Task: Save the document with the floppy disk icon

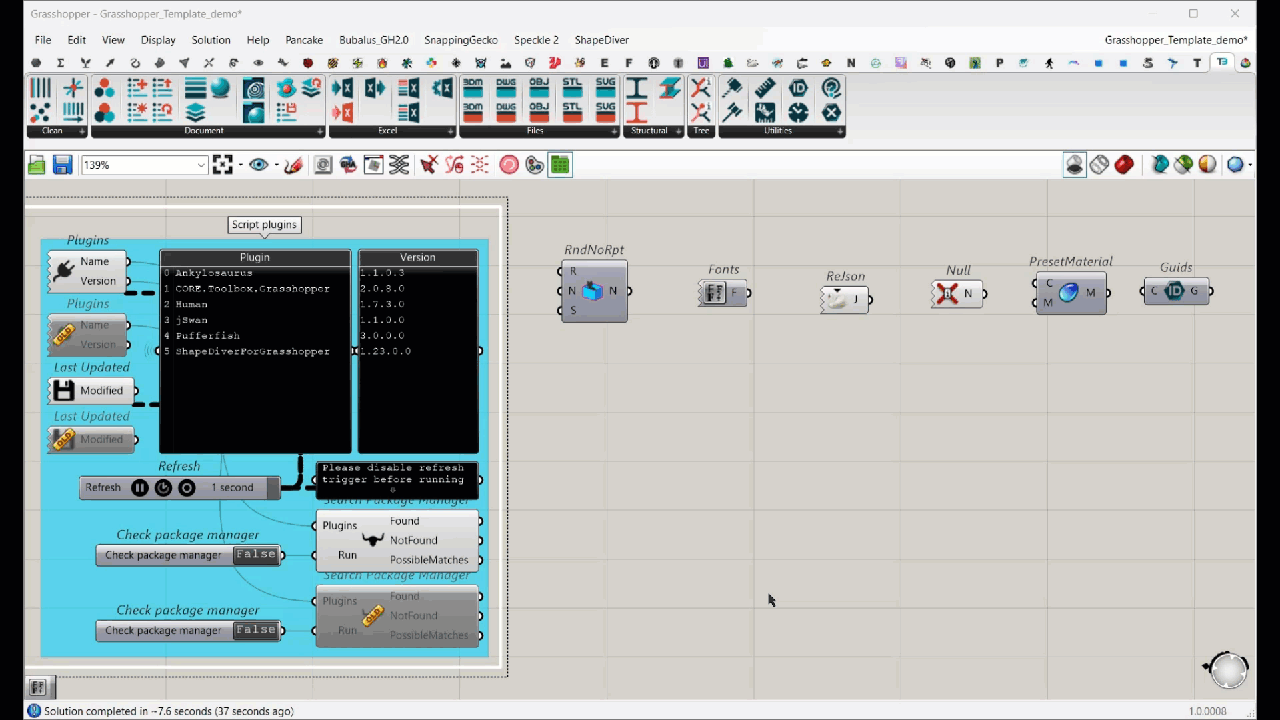Action: click(62, 165)
